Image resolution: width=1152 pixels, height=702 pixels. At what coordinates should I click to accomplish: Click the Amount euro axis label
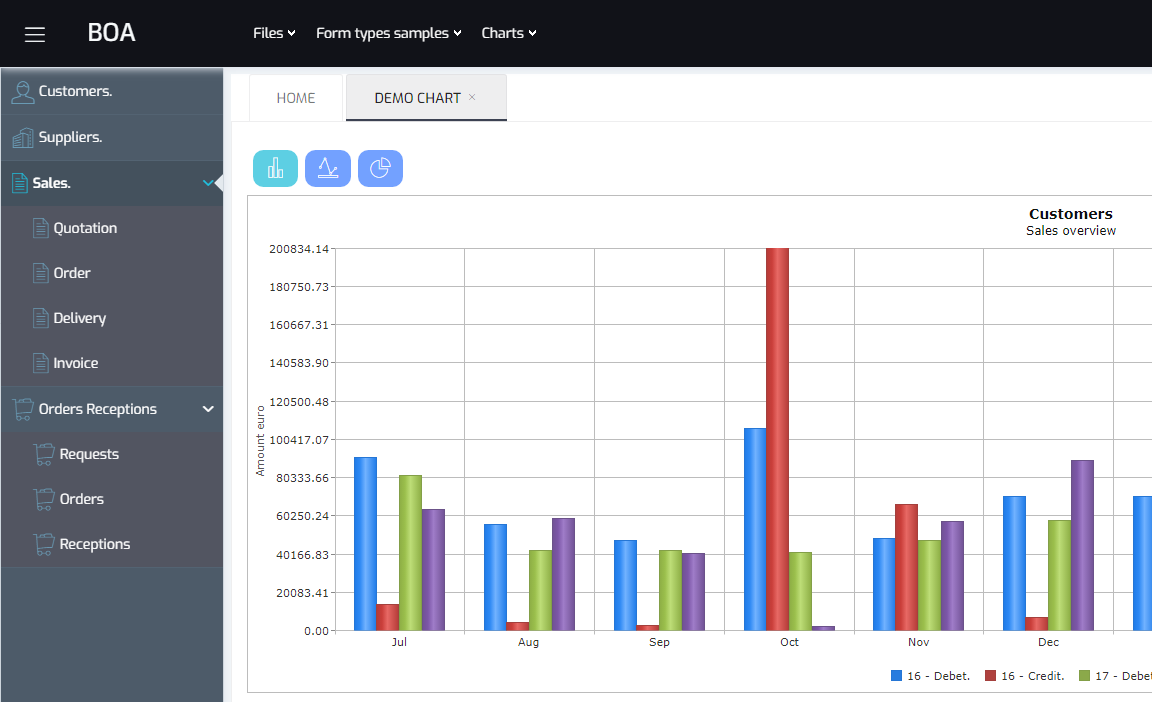coord(260,441)
